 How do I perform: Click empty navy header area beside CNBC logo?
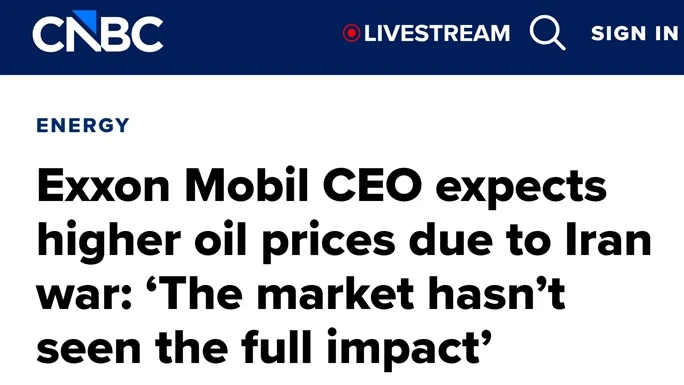[x=253, y=37]
